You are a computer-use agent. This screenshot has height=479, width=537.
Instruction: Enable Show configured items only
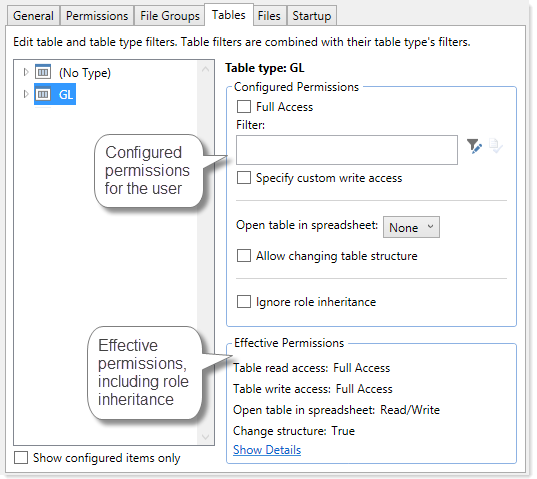21,457
